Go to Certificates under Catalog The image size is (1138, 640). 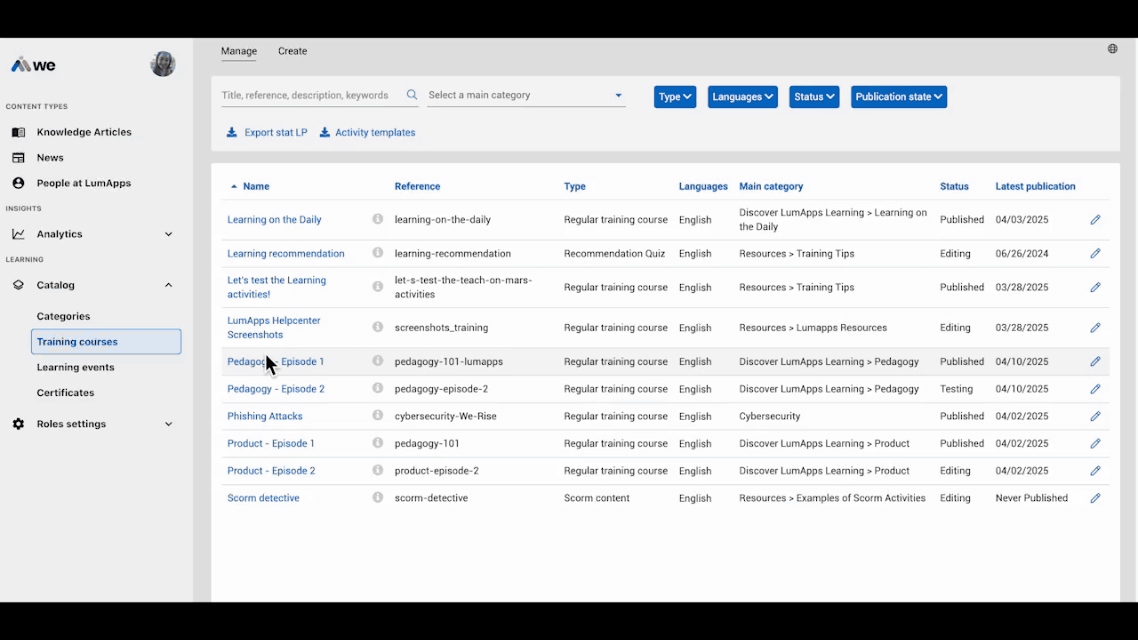click(65, 393)
